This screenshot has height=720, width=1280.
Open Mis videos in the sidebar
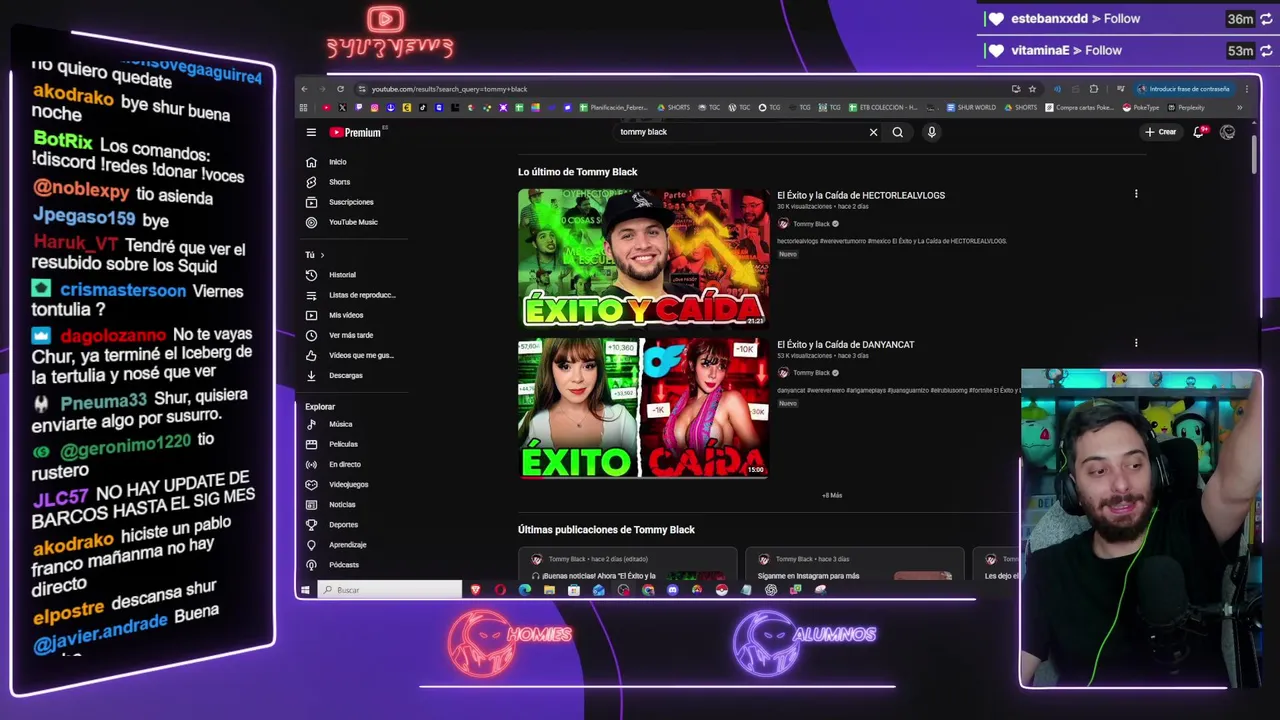pyautogui.click(x=345, y=315)
